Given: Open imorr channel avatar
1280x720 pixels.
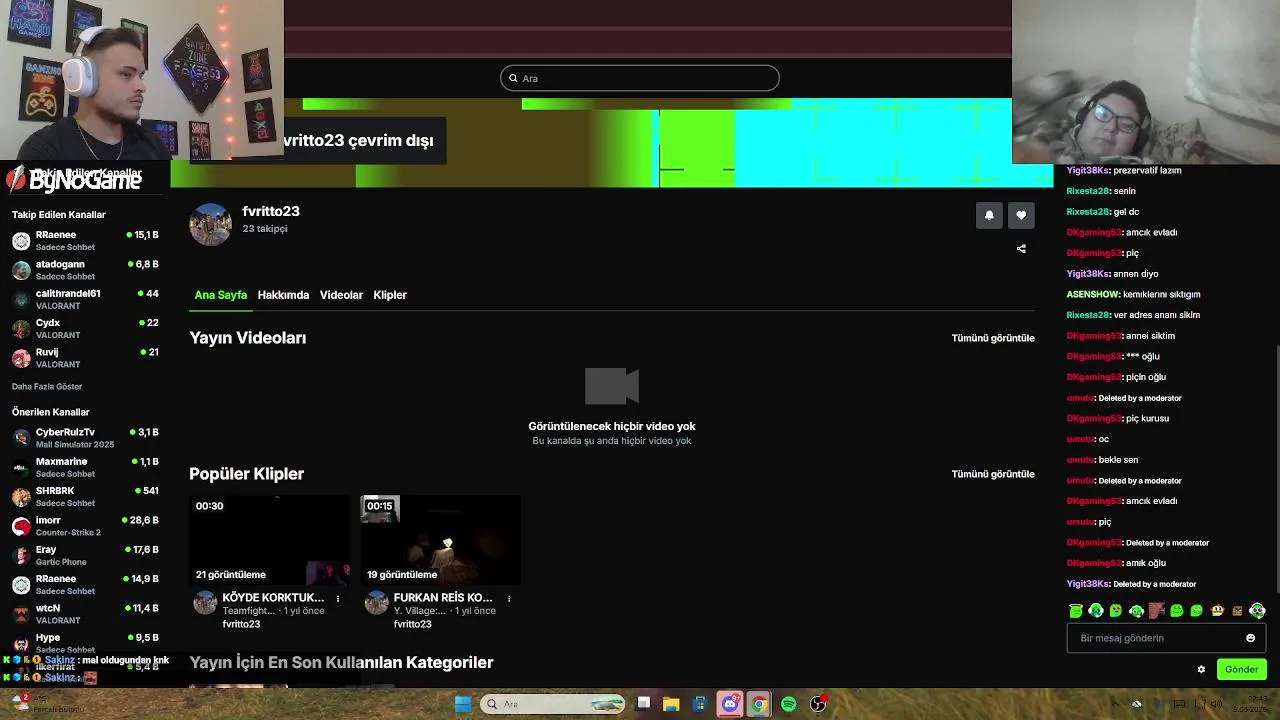Looking at the screenshot, I should pyautogui.click(x=21, y=526).
